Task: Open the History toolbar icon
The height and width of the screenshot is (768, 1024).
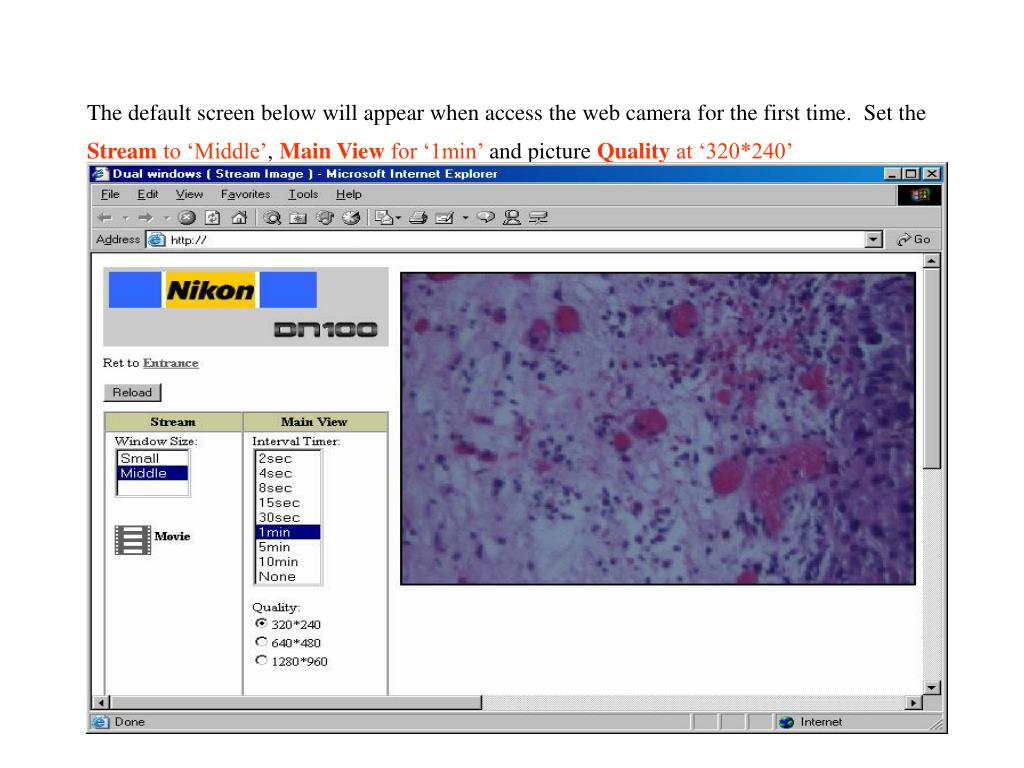Action: click(x=351, y=217)
